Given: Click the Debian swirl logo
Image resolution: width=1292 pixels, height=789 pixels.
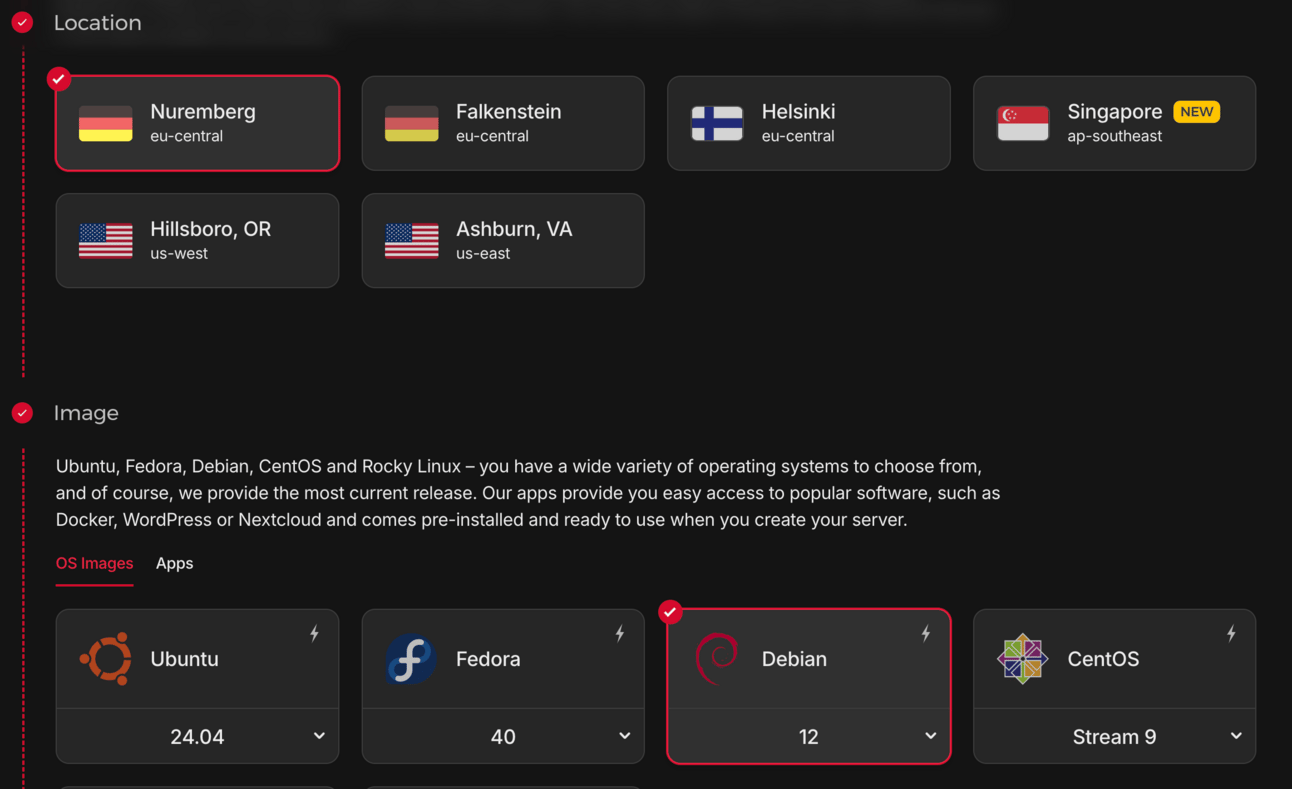Looking at the screenshot, I should click(x=717, y=658).
